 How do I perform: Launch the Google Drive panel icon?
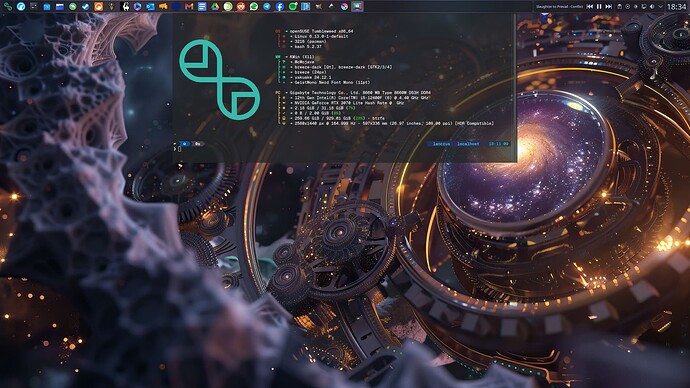pos(215,6)
